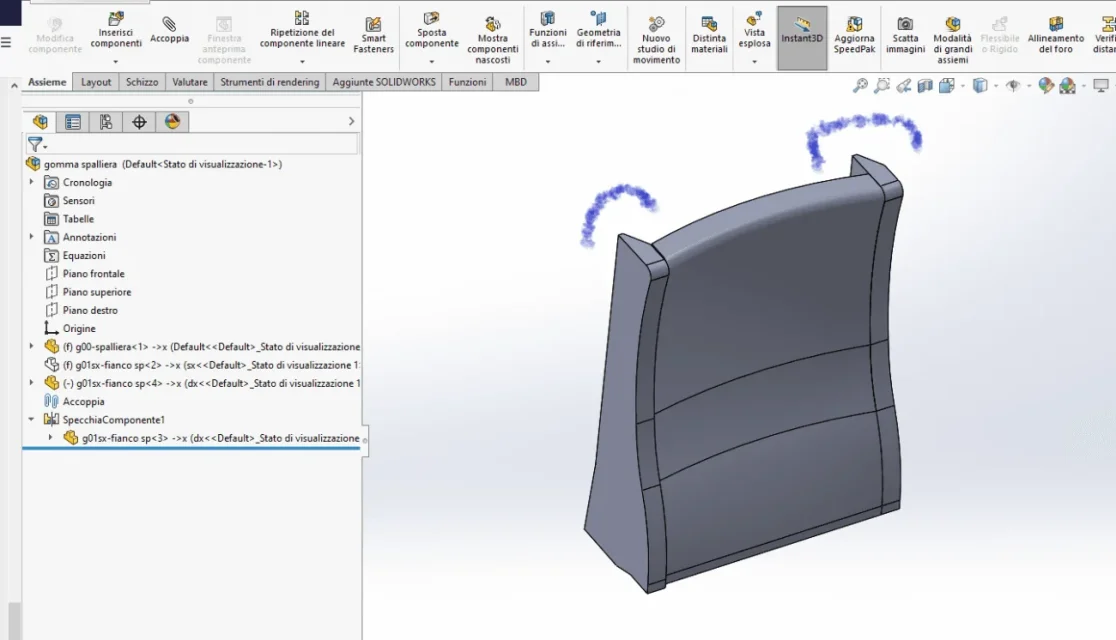Switch to FeatureManager design tree tab
Image resolution: width=1116 pixels, height=640 pixels.
(x=40, y=122)
